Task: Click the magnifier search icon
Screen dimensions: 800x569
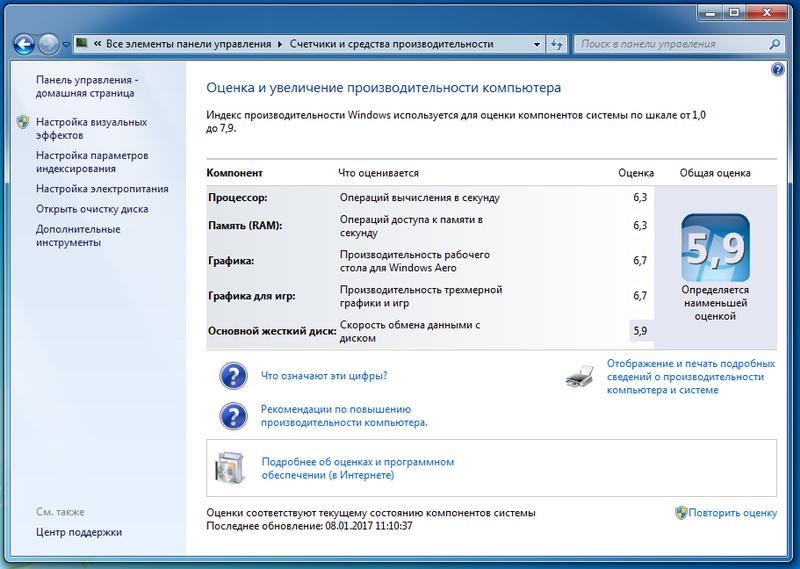Action: [x=774, y=44]
